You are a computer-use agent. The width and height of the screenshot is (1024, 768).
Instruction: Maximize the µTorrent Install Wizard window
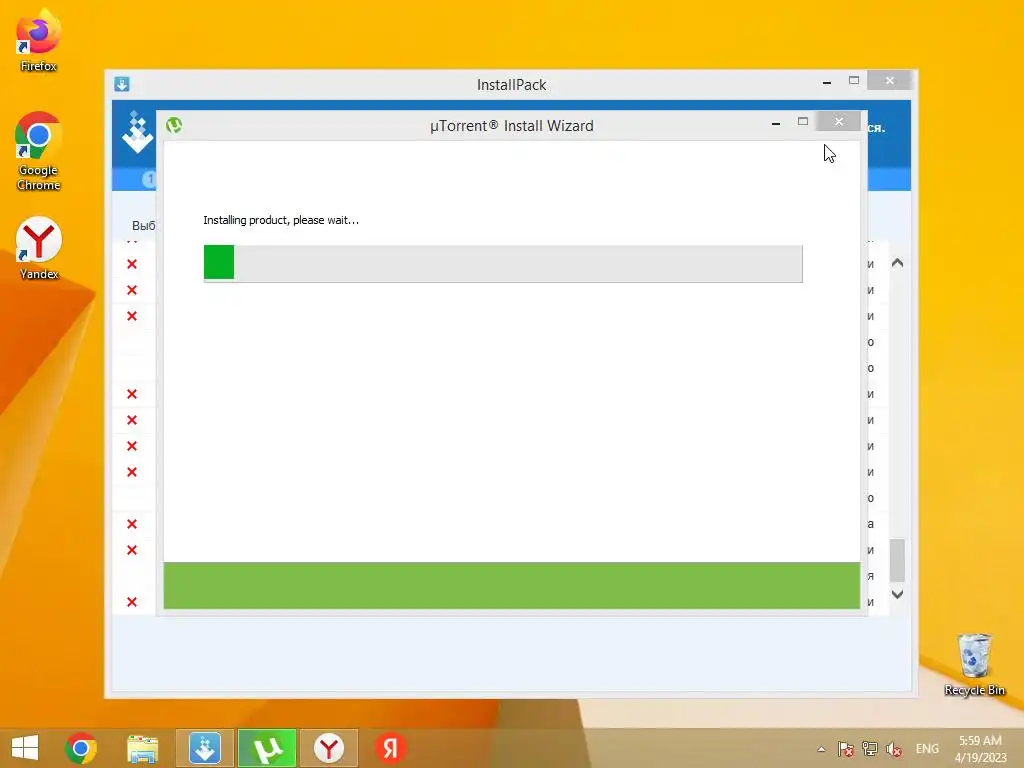(803, 121)
